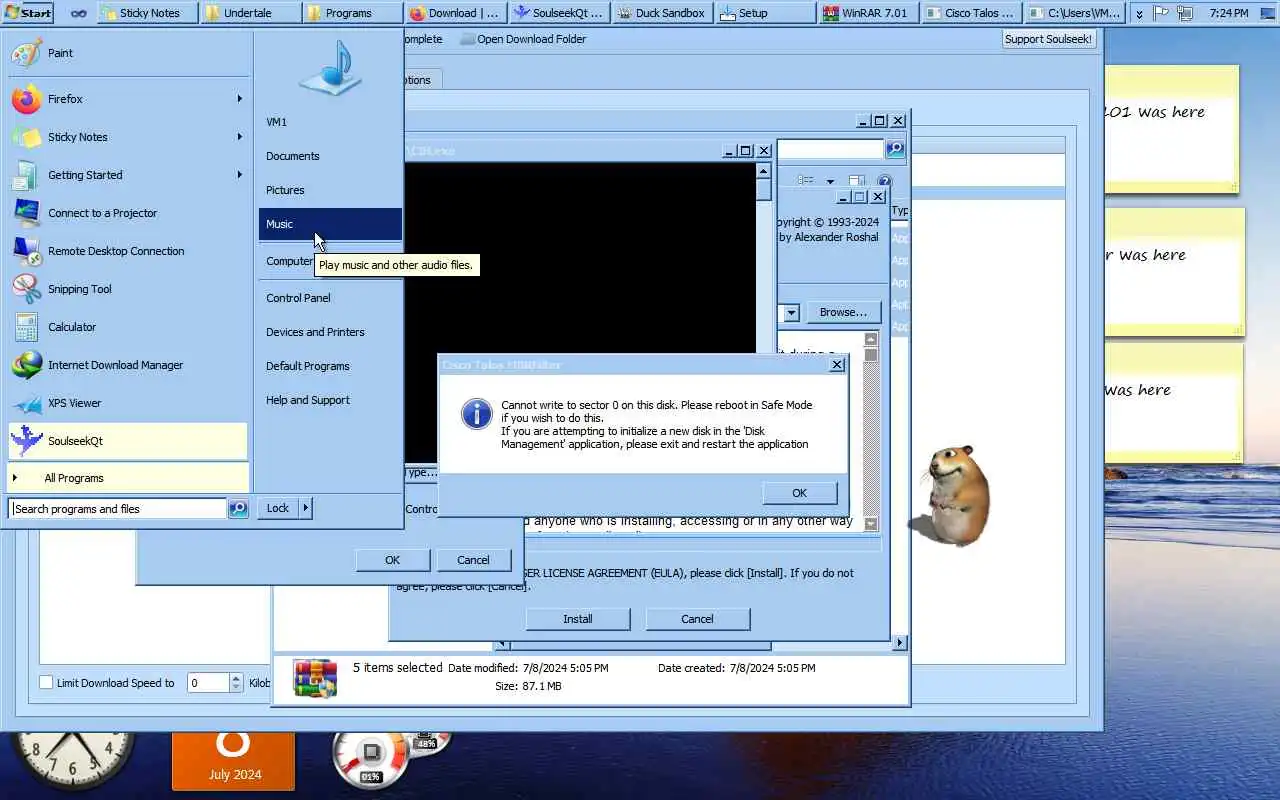
Task: Click the Support Soulseek! button
Action: click(1049, 39)
